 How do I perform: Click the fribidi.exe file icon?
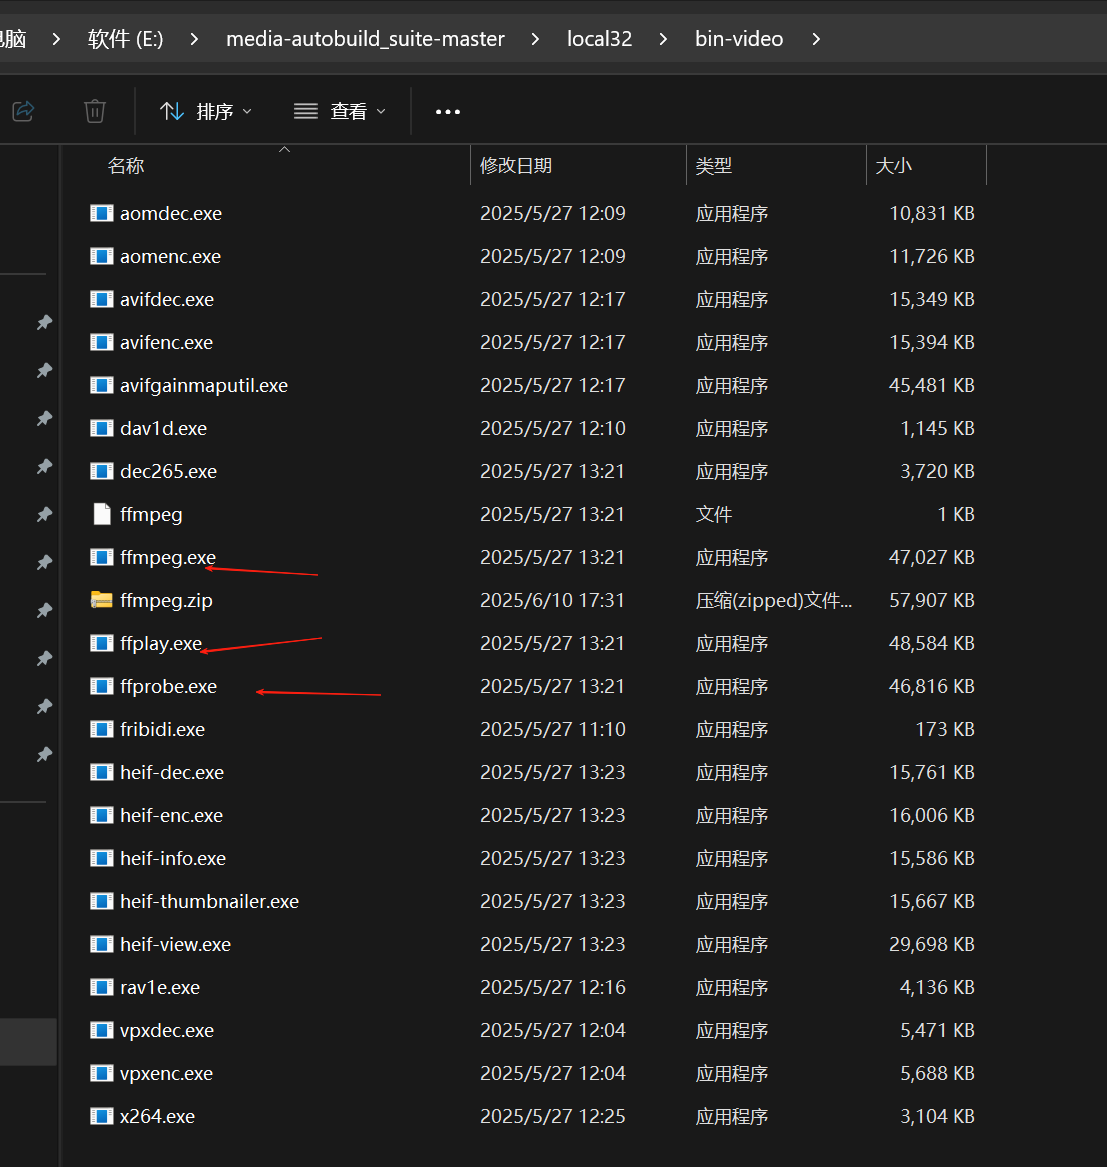pyautogui.click(x=101, y=729)
